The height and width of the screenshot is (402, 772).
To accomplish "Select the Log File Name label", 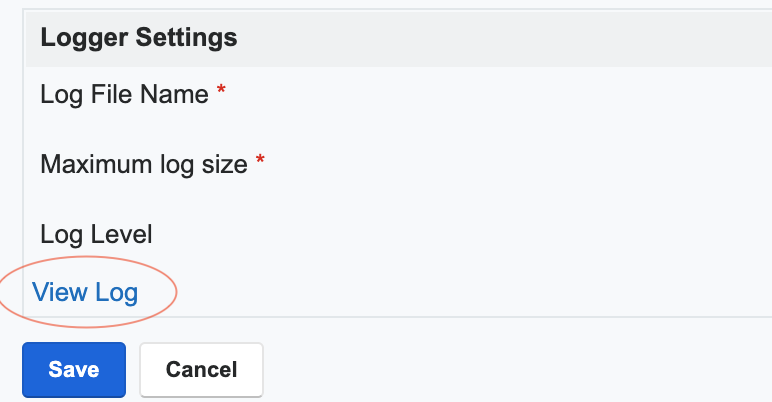I will 125,94.
